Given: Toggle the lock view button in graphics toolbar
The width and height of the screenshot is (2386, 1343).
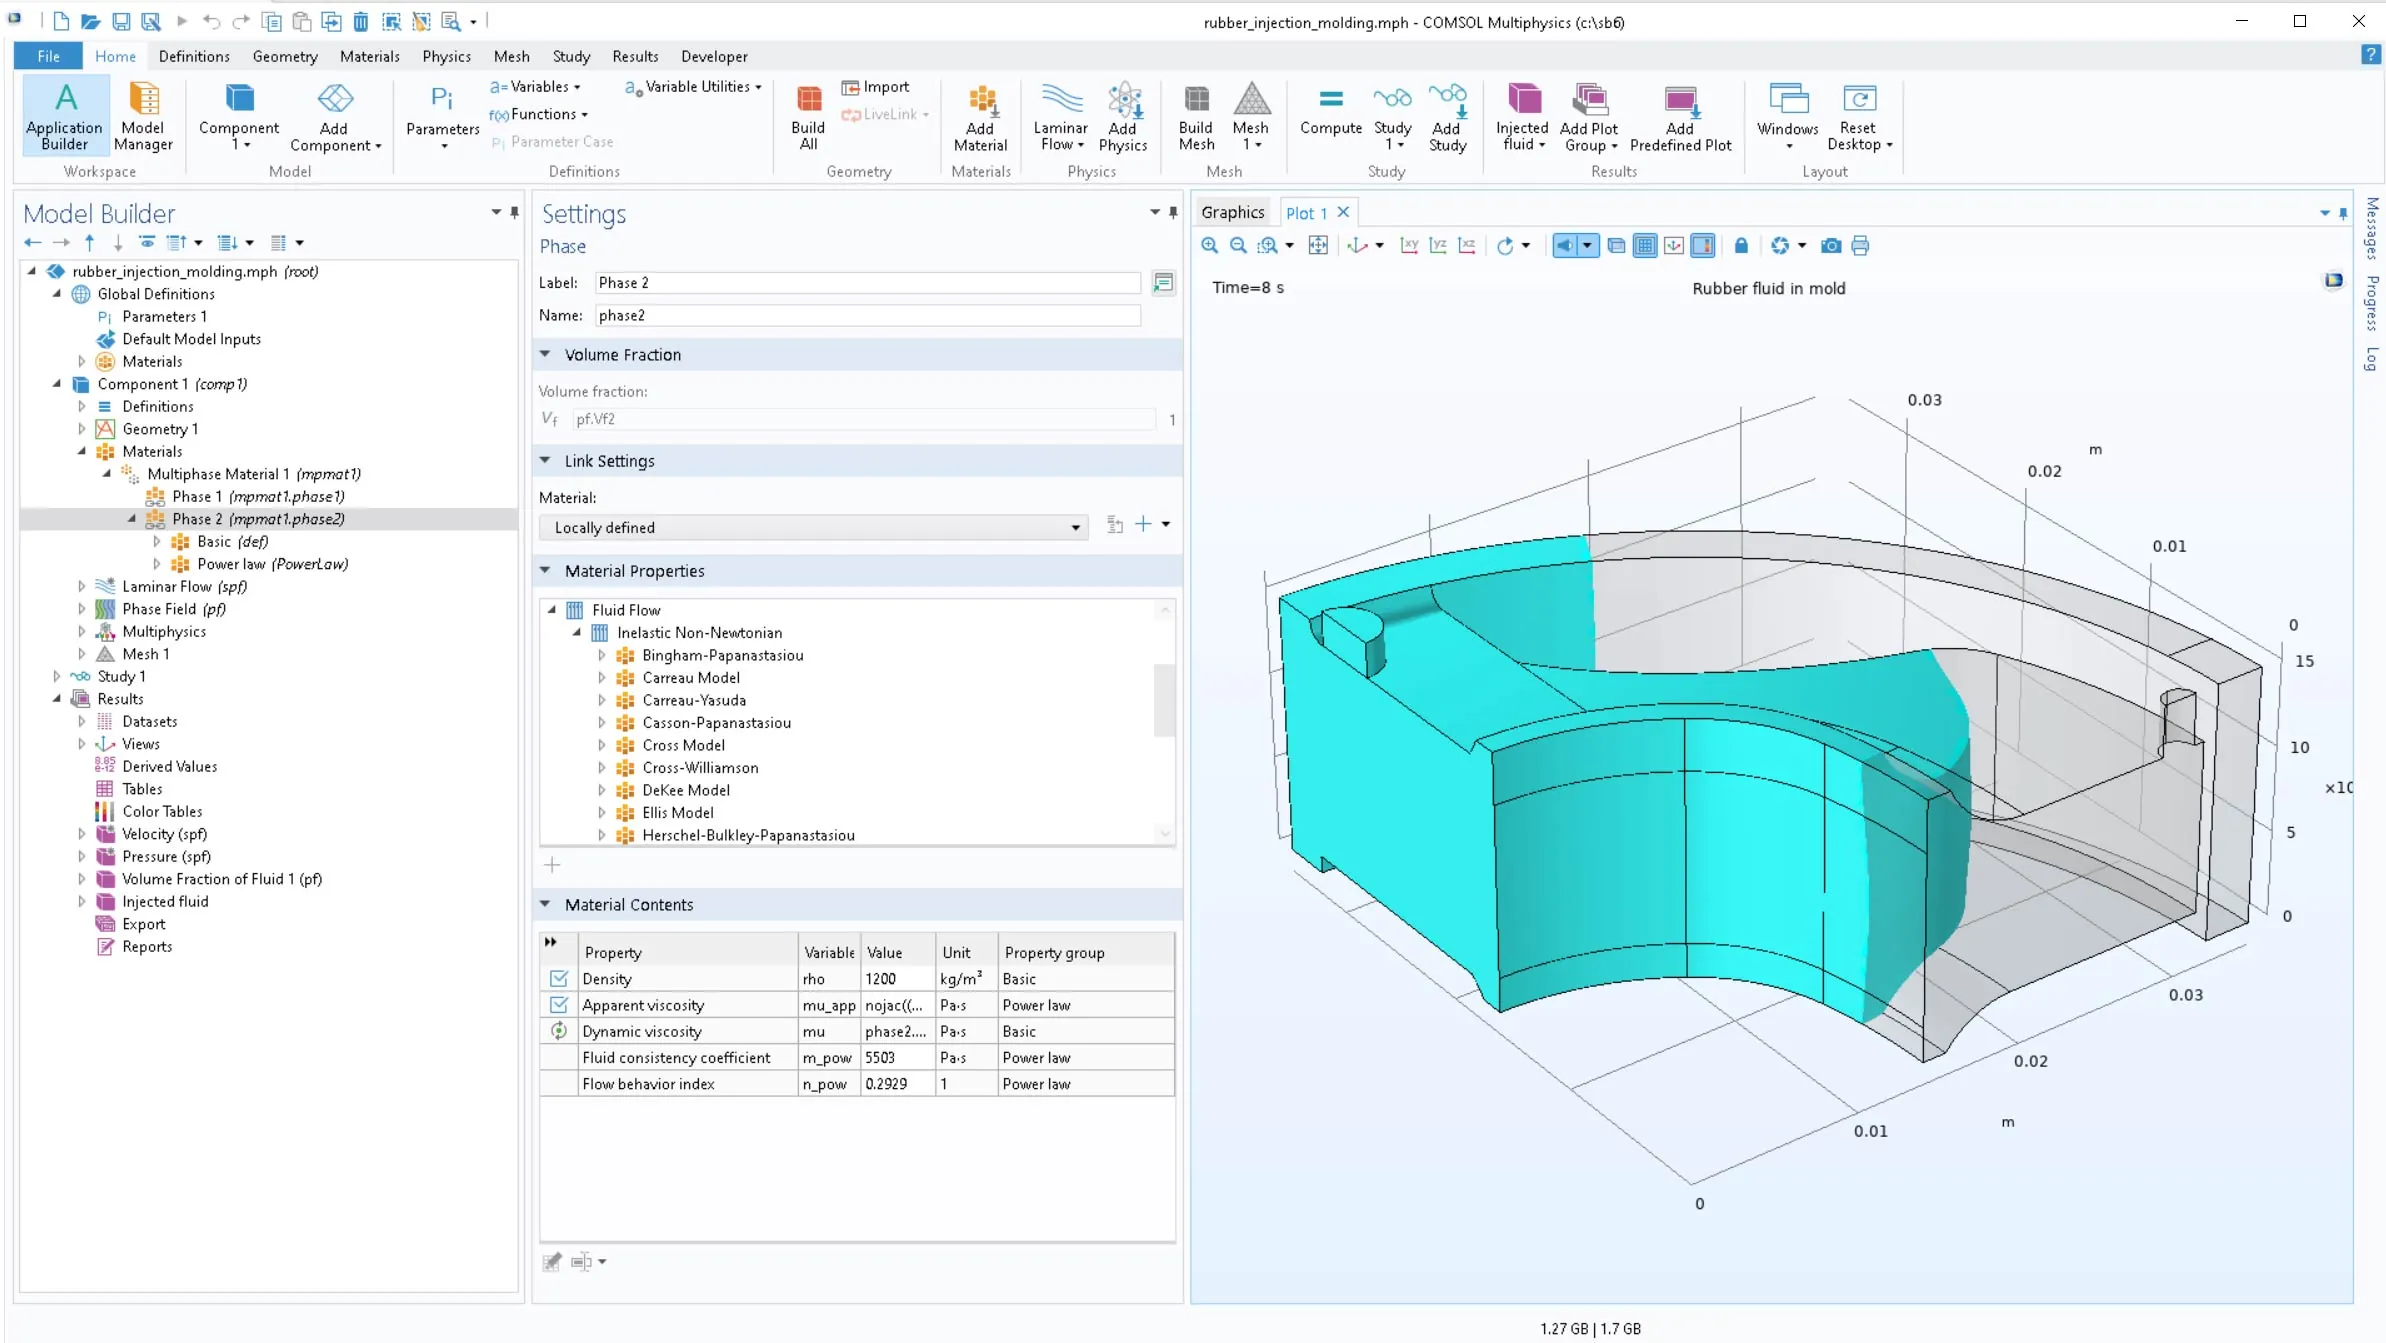Looking at the screenshot, I should pos(1741,246).
